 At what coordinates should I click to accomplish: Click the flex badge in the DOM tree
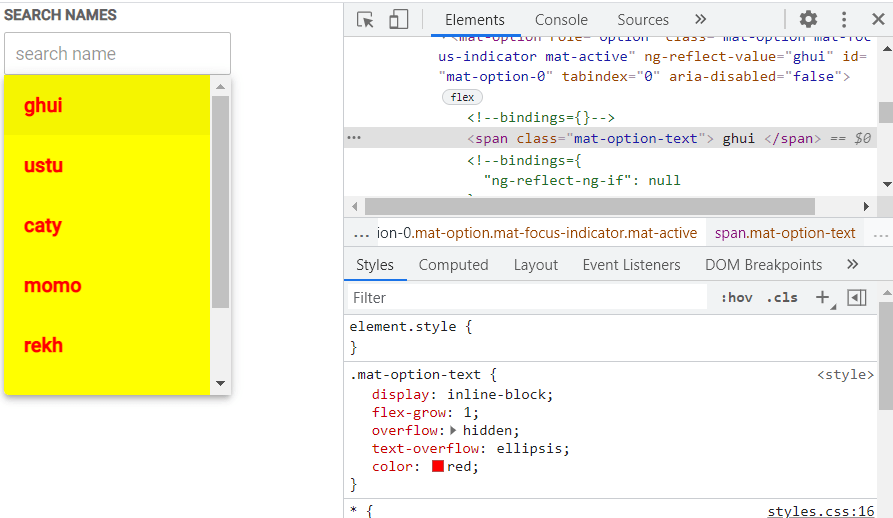point(462,97)
